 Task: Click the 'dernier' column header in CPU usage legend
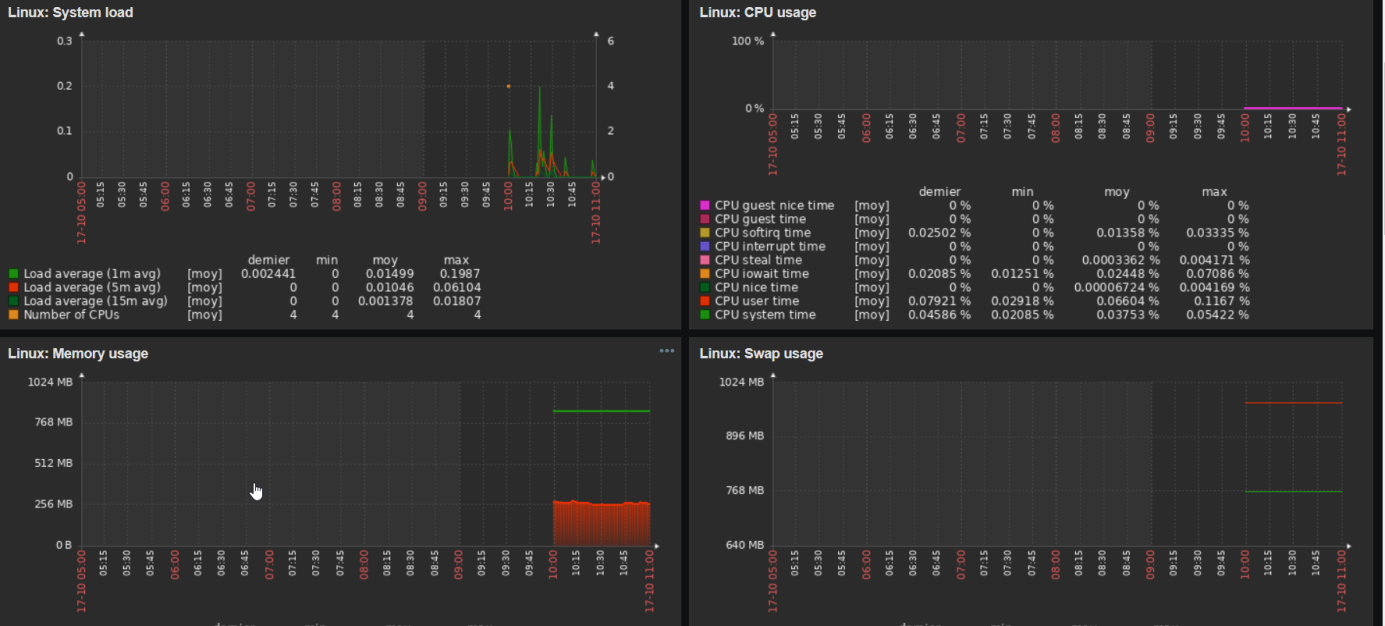[x=939, y=191]
